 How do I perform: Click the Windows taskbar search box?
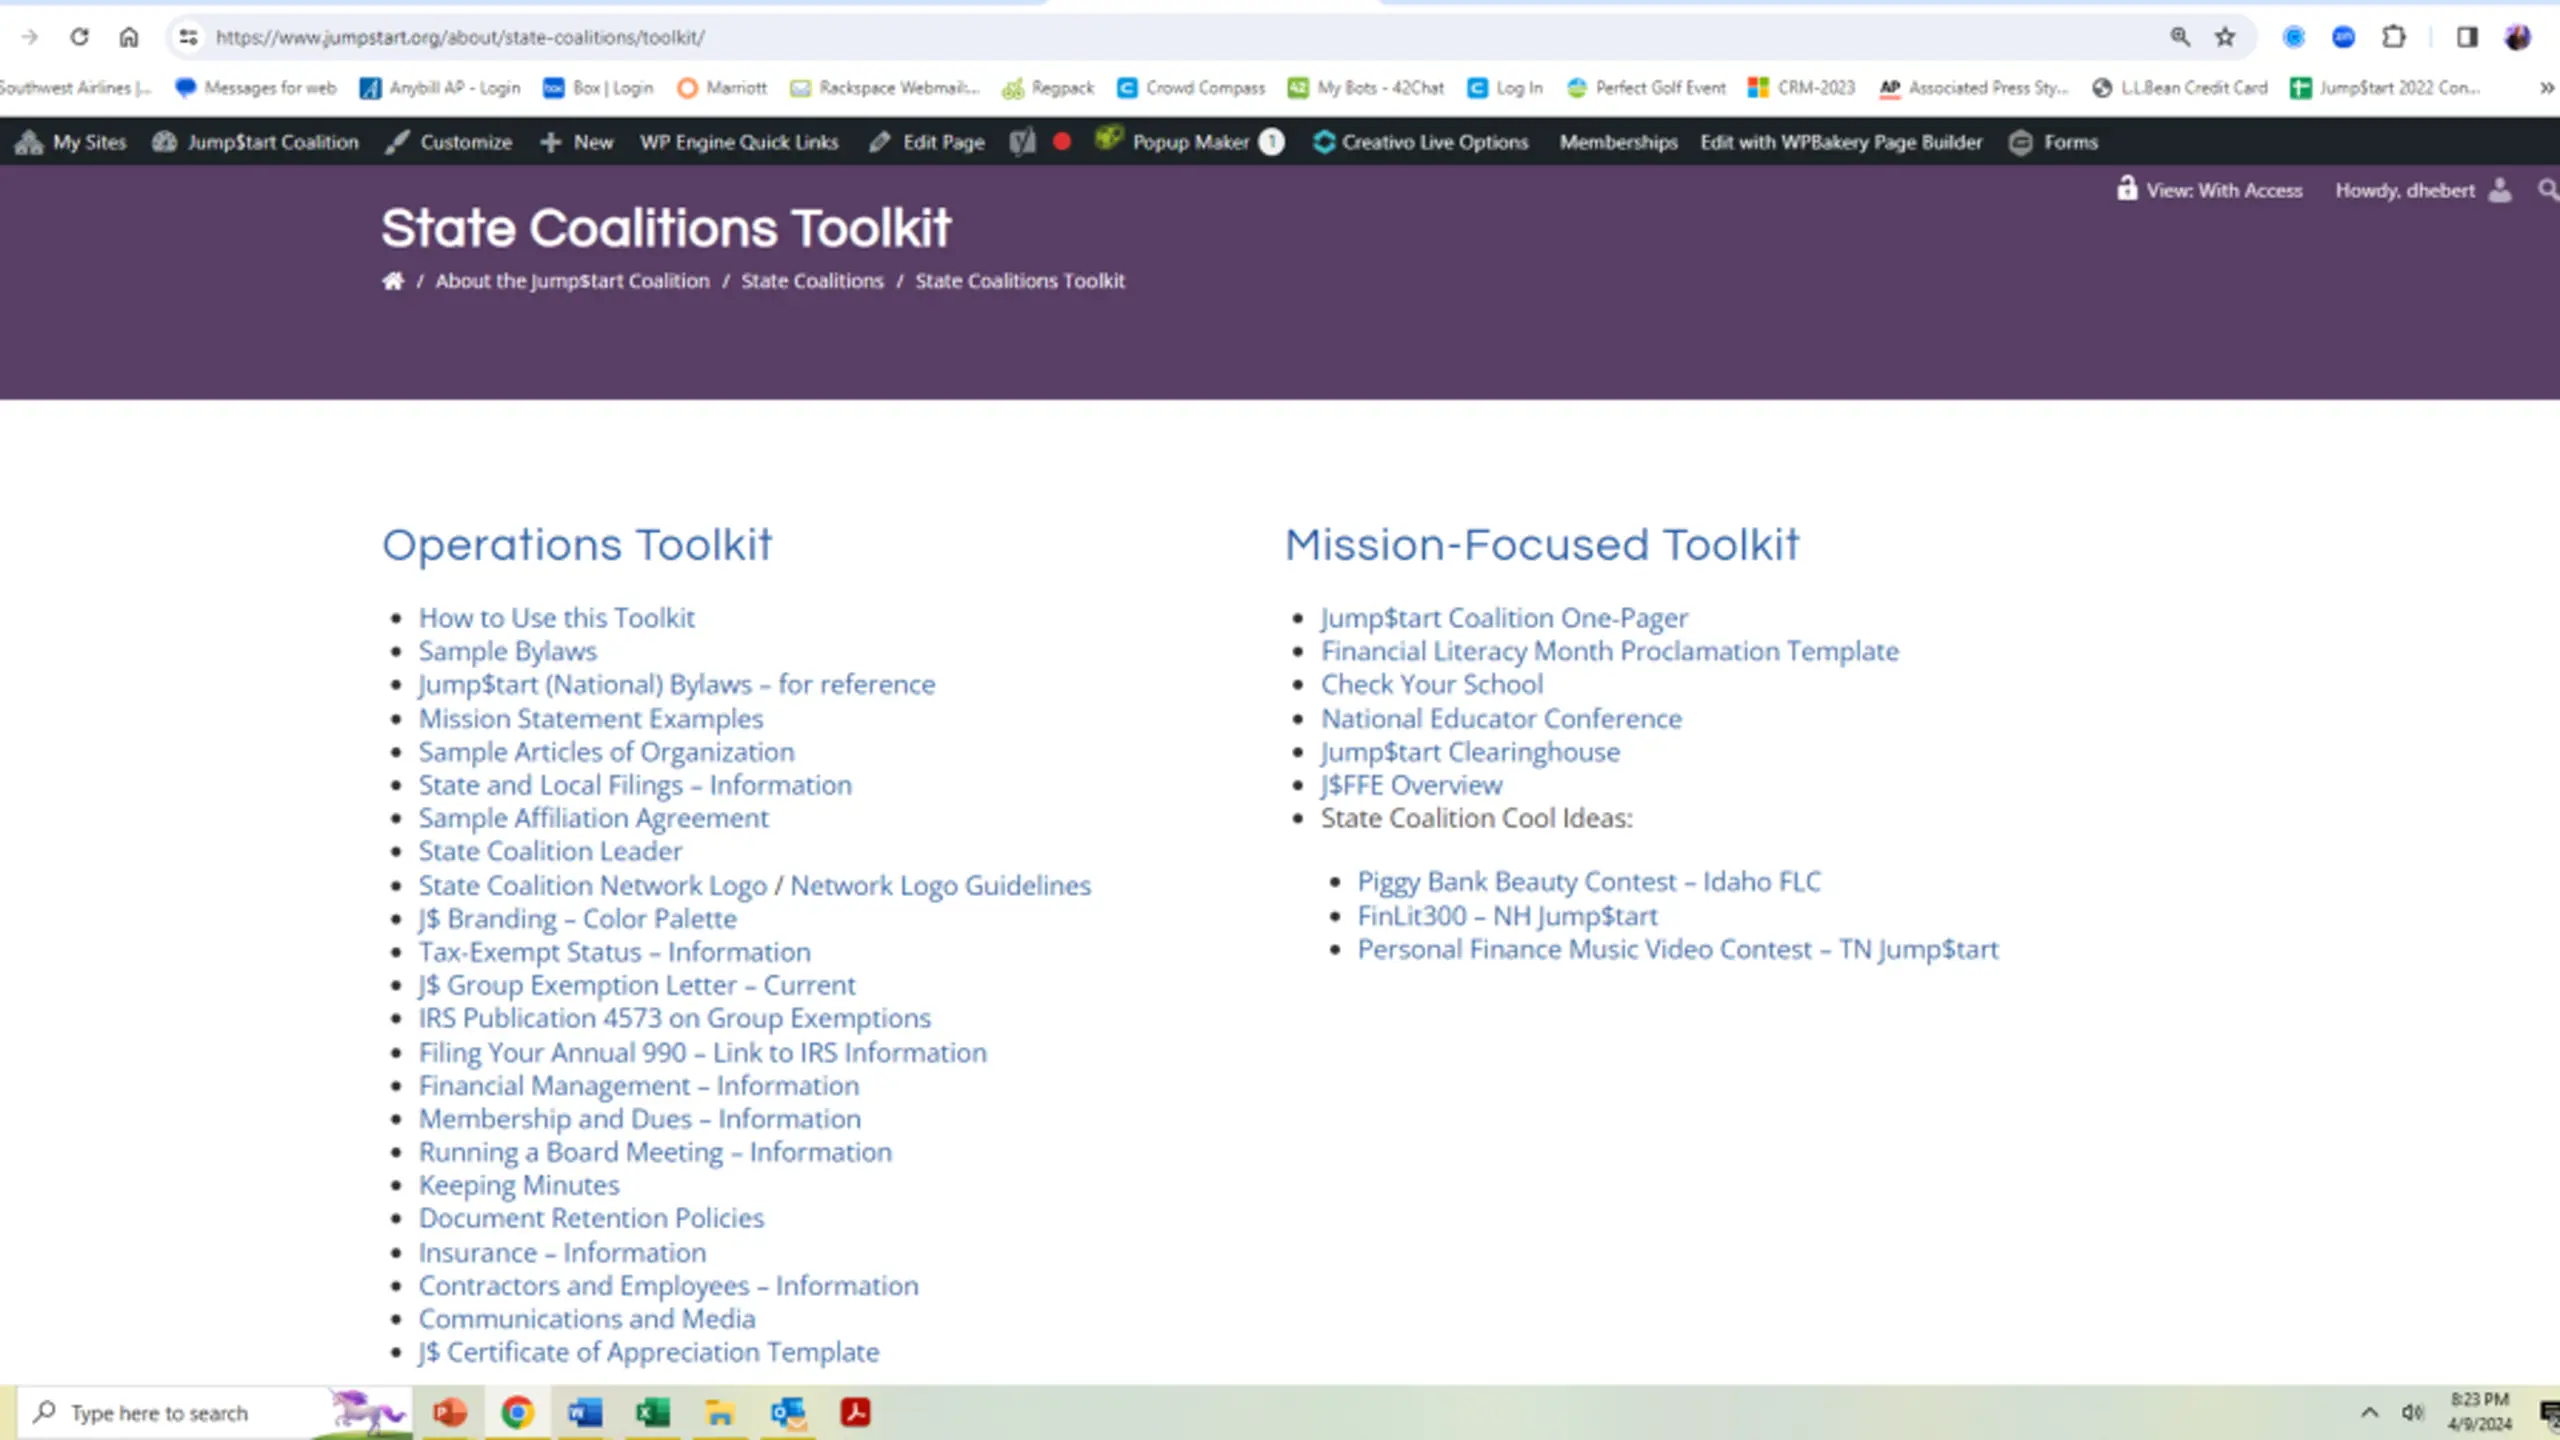[160, 1412]
